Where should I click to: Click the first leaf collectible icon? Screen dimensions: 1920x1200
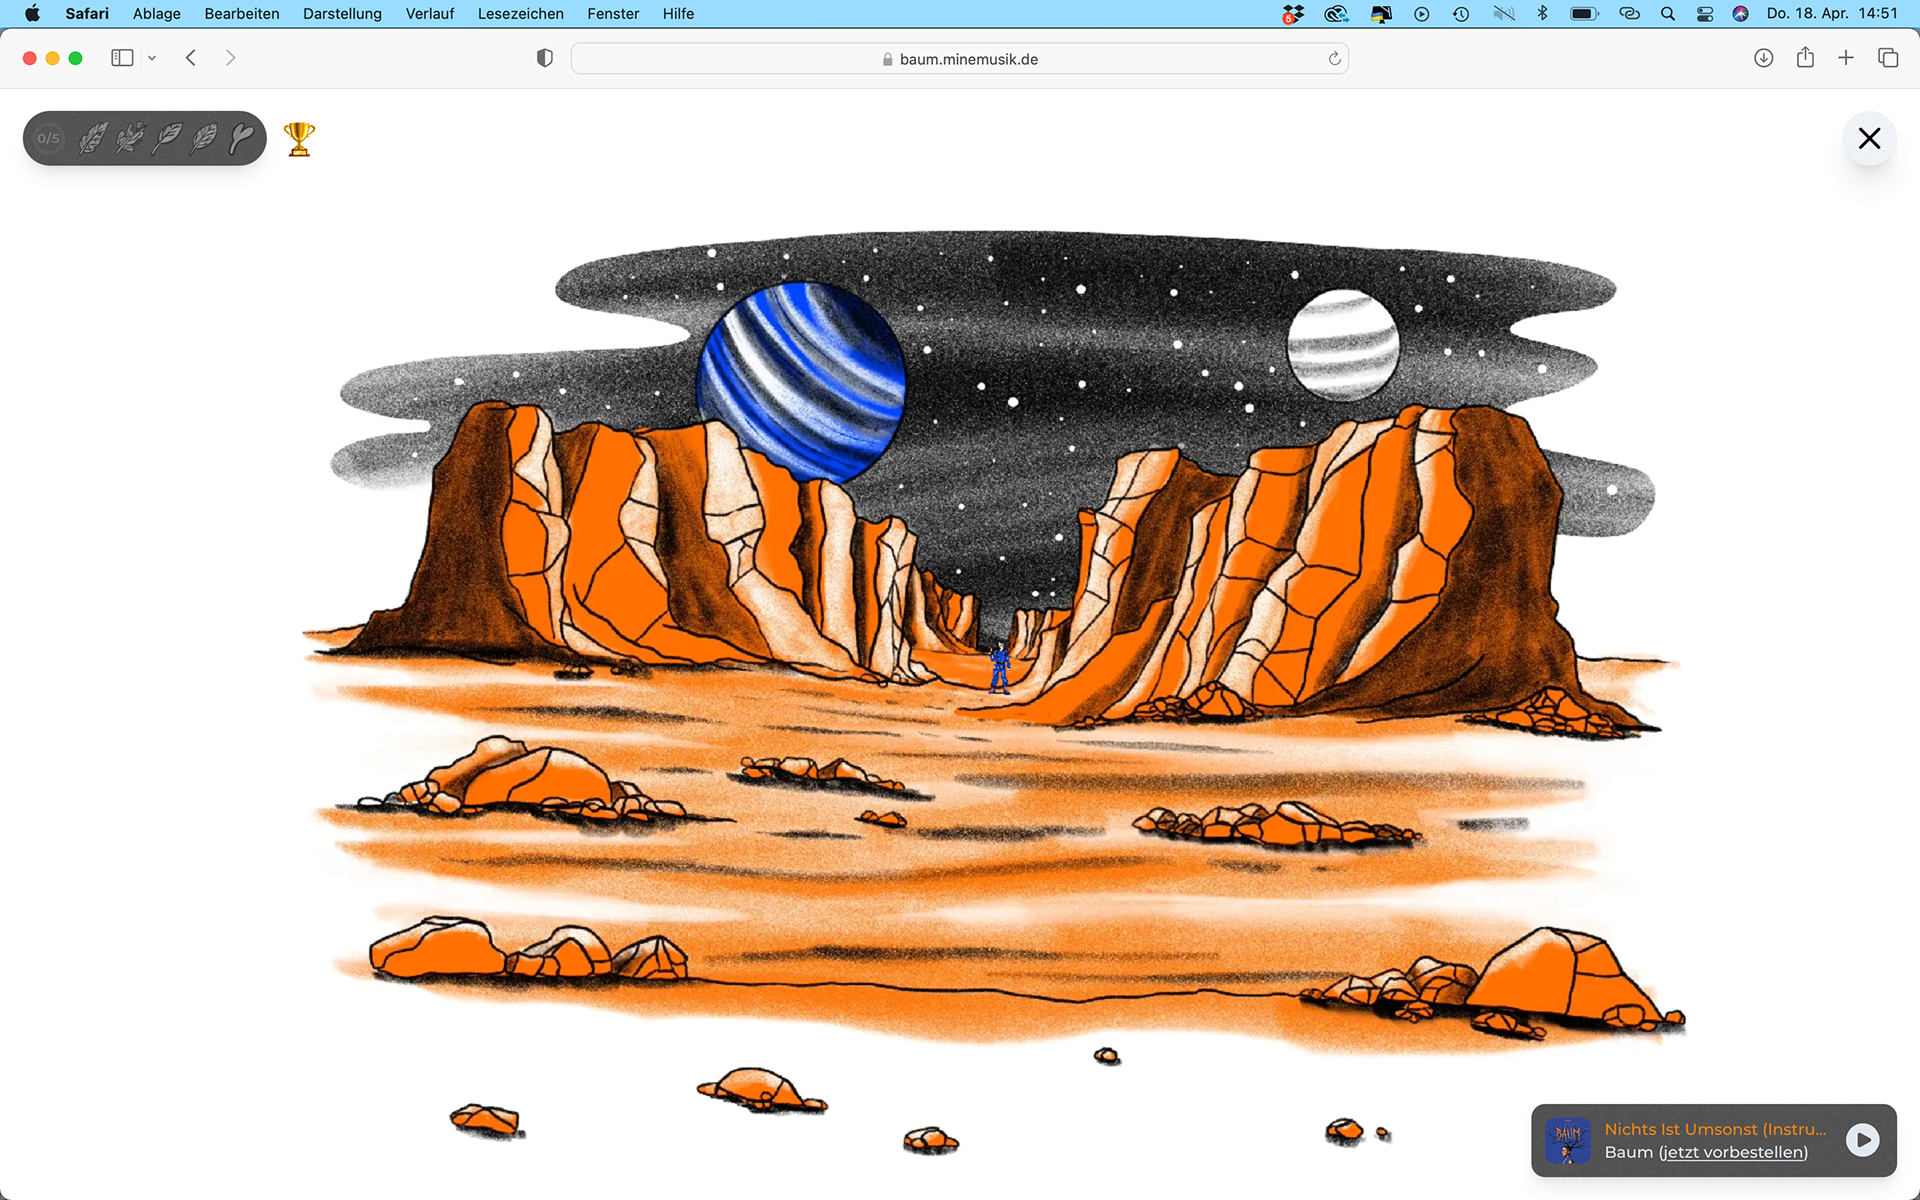pyautogui.click(x=93, y=138)
